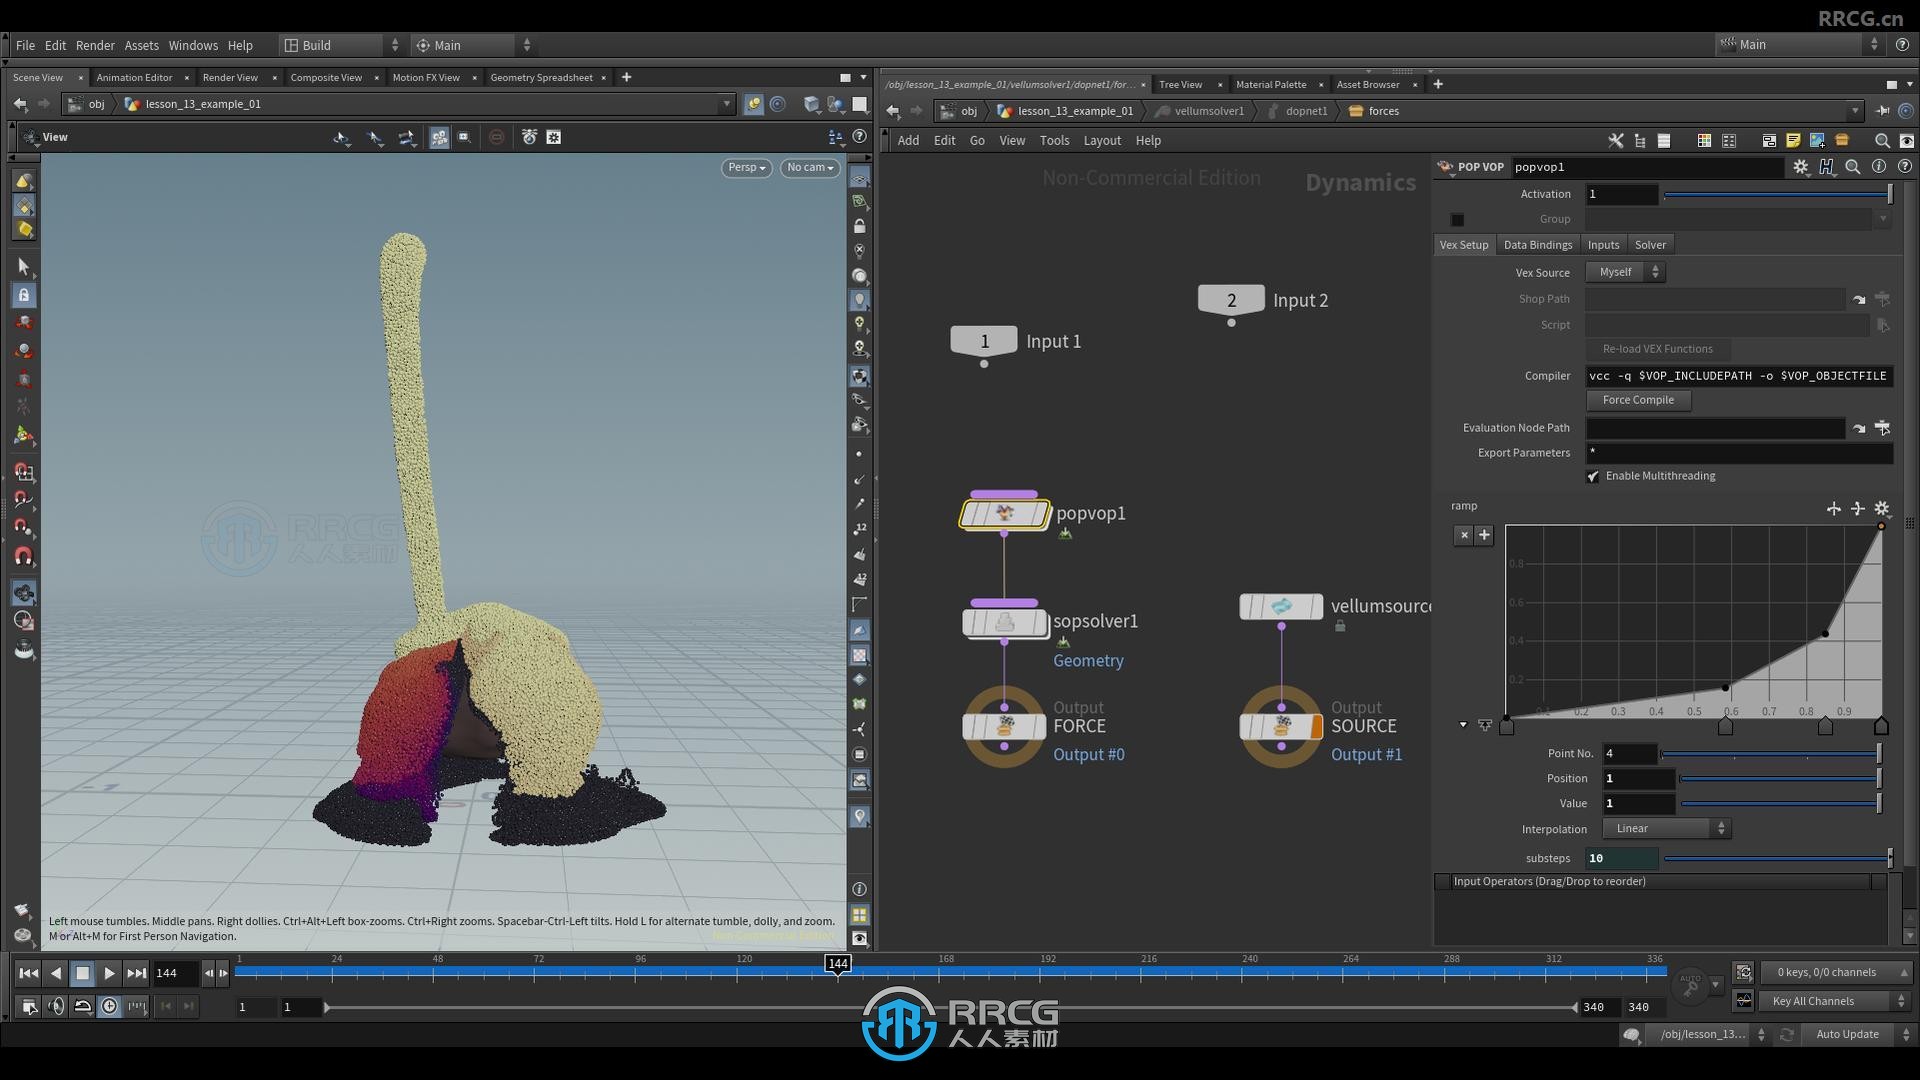Adjust the substeps slider
Screen dimensions: 1920x1080
pos(1778,858)
